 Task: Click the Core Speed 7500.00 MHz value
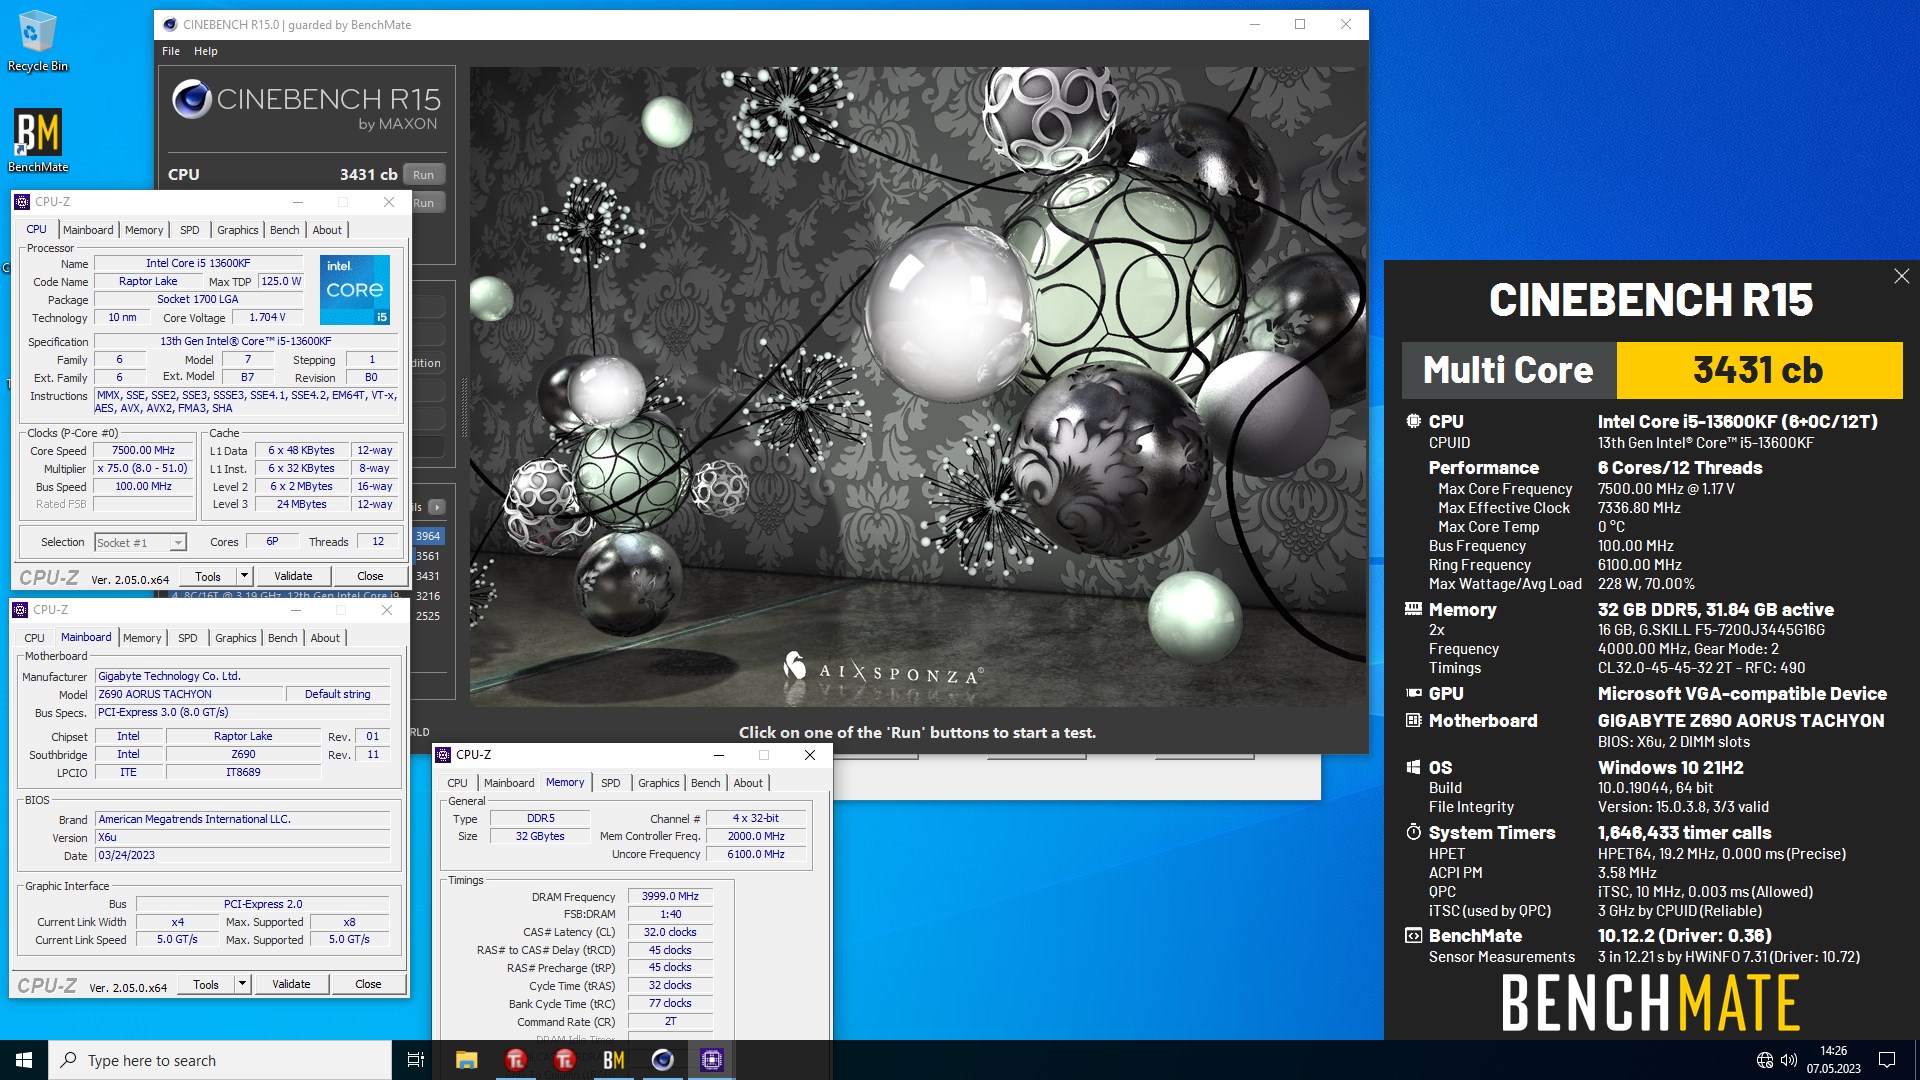click(x=143, y=451)
